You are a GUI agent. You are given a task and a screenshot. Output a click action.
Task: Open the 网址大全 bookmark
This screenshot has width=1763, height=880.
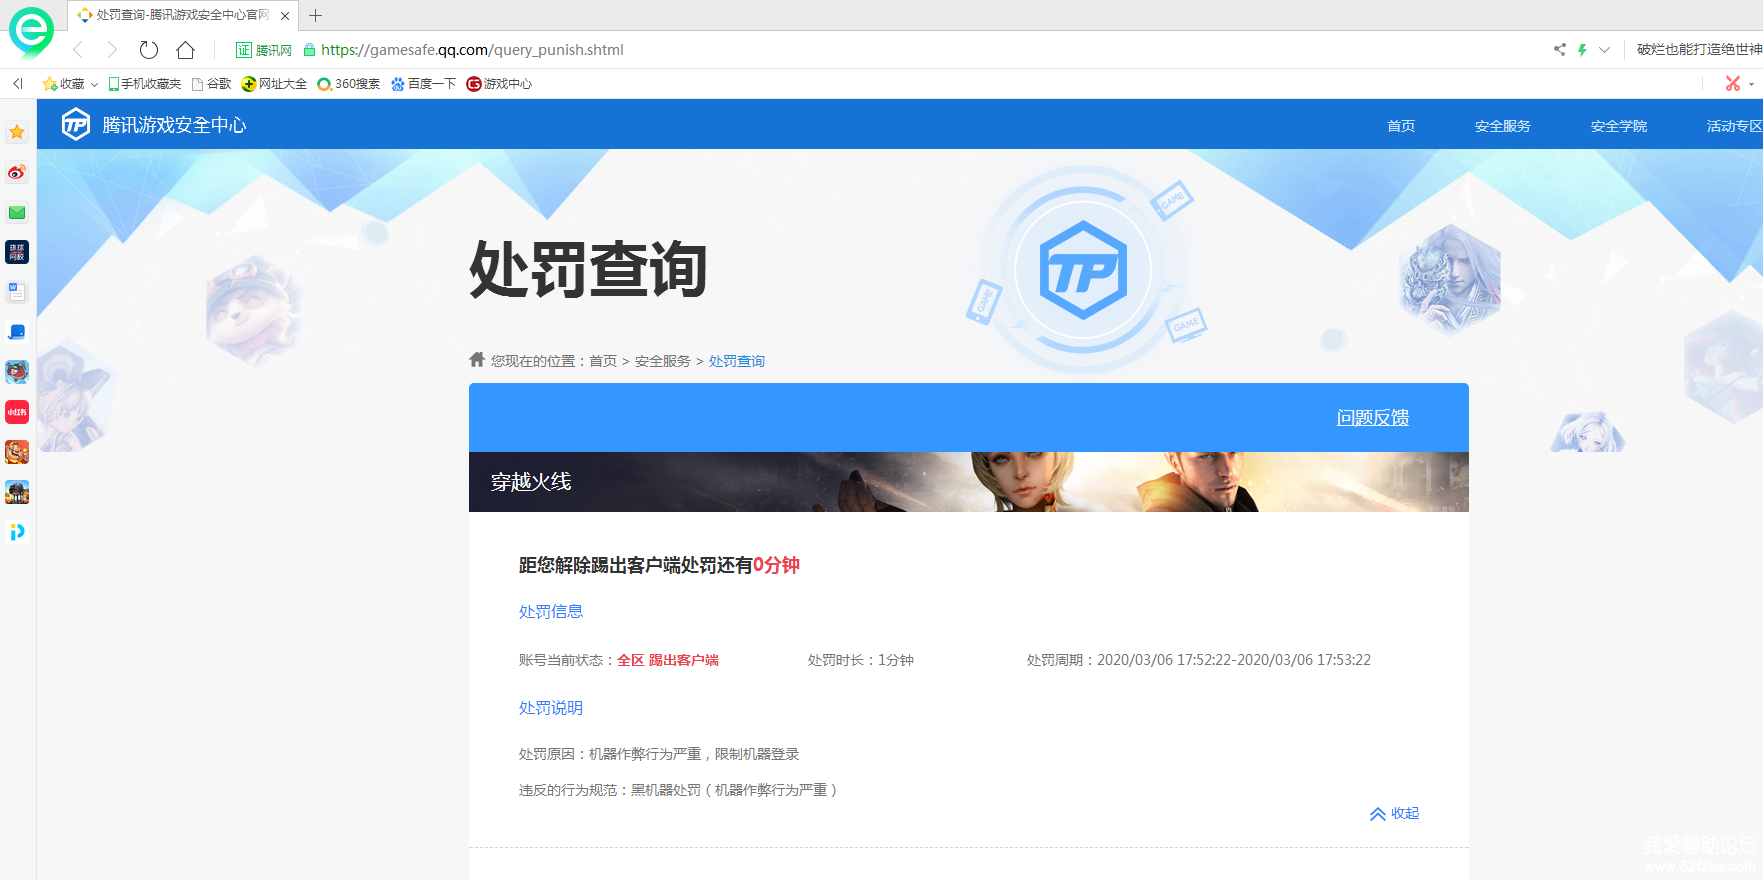click(275, 84)
